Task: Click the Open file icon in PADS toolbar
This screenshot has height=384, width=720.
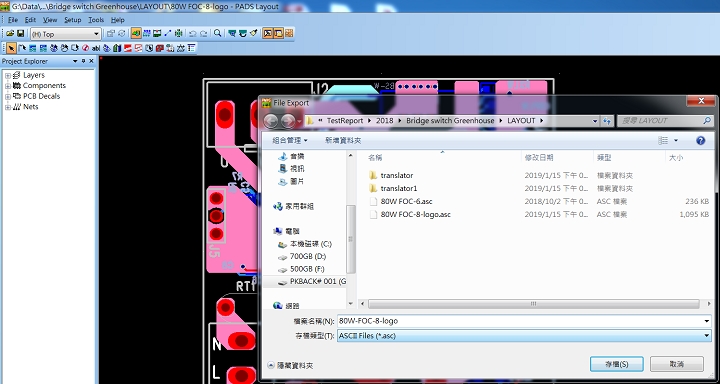Action: coord(10,34)
